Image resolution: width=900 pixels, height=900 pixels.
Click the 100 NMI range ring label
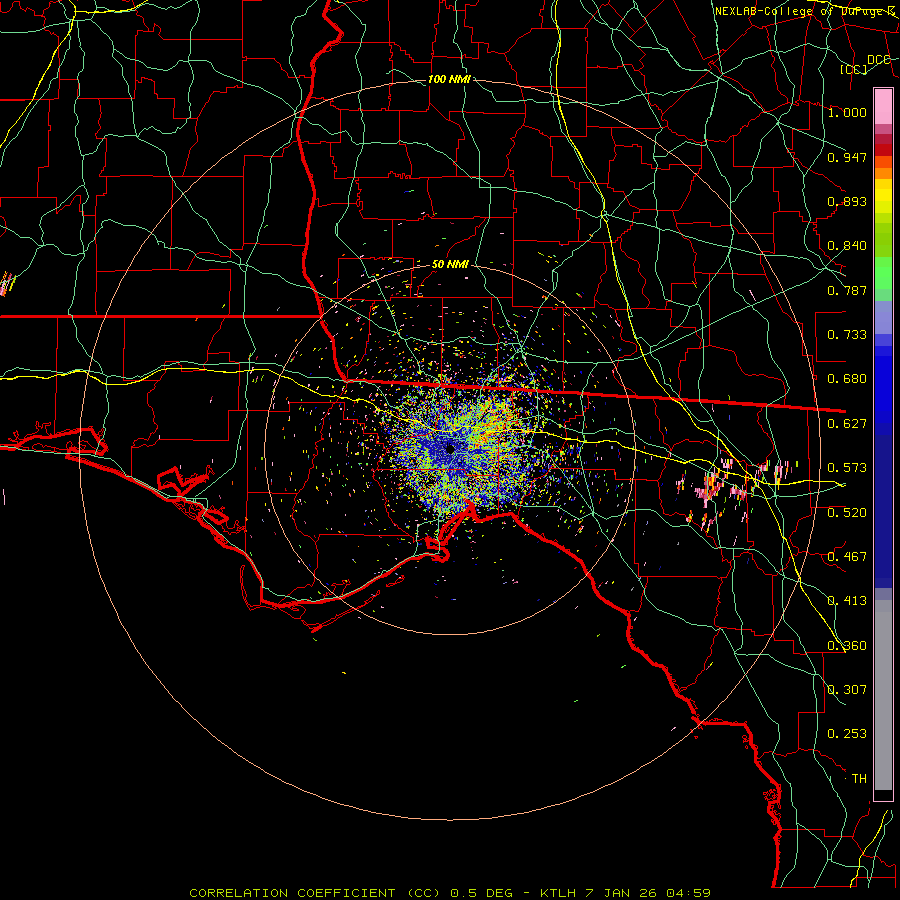449,79
